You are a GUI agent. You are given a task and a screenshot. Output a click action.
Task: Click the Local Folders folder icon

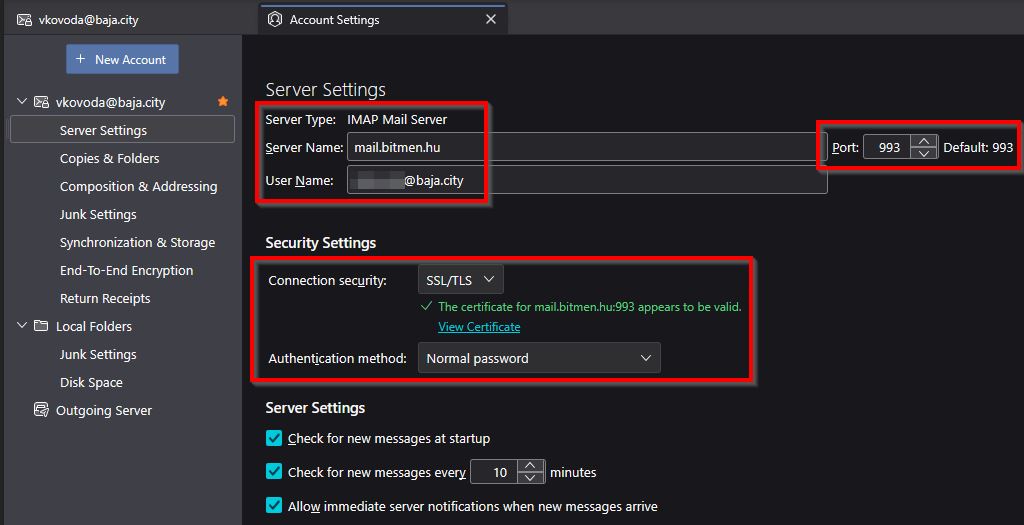(41, 326)
